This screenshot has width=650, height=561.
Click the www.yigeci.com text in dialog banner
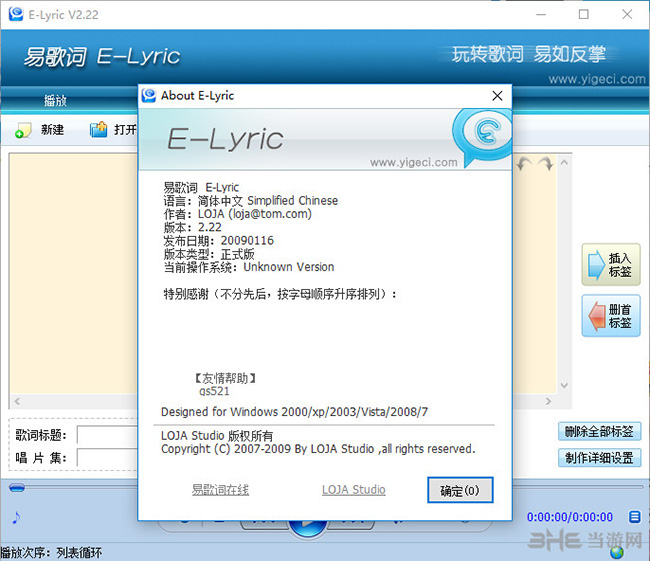[x=414, y=163]
